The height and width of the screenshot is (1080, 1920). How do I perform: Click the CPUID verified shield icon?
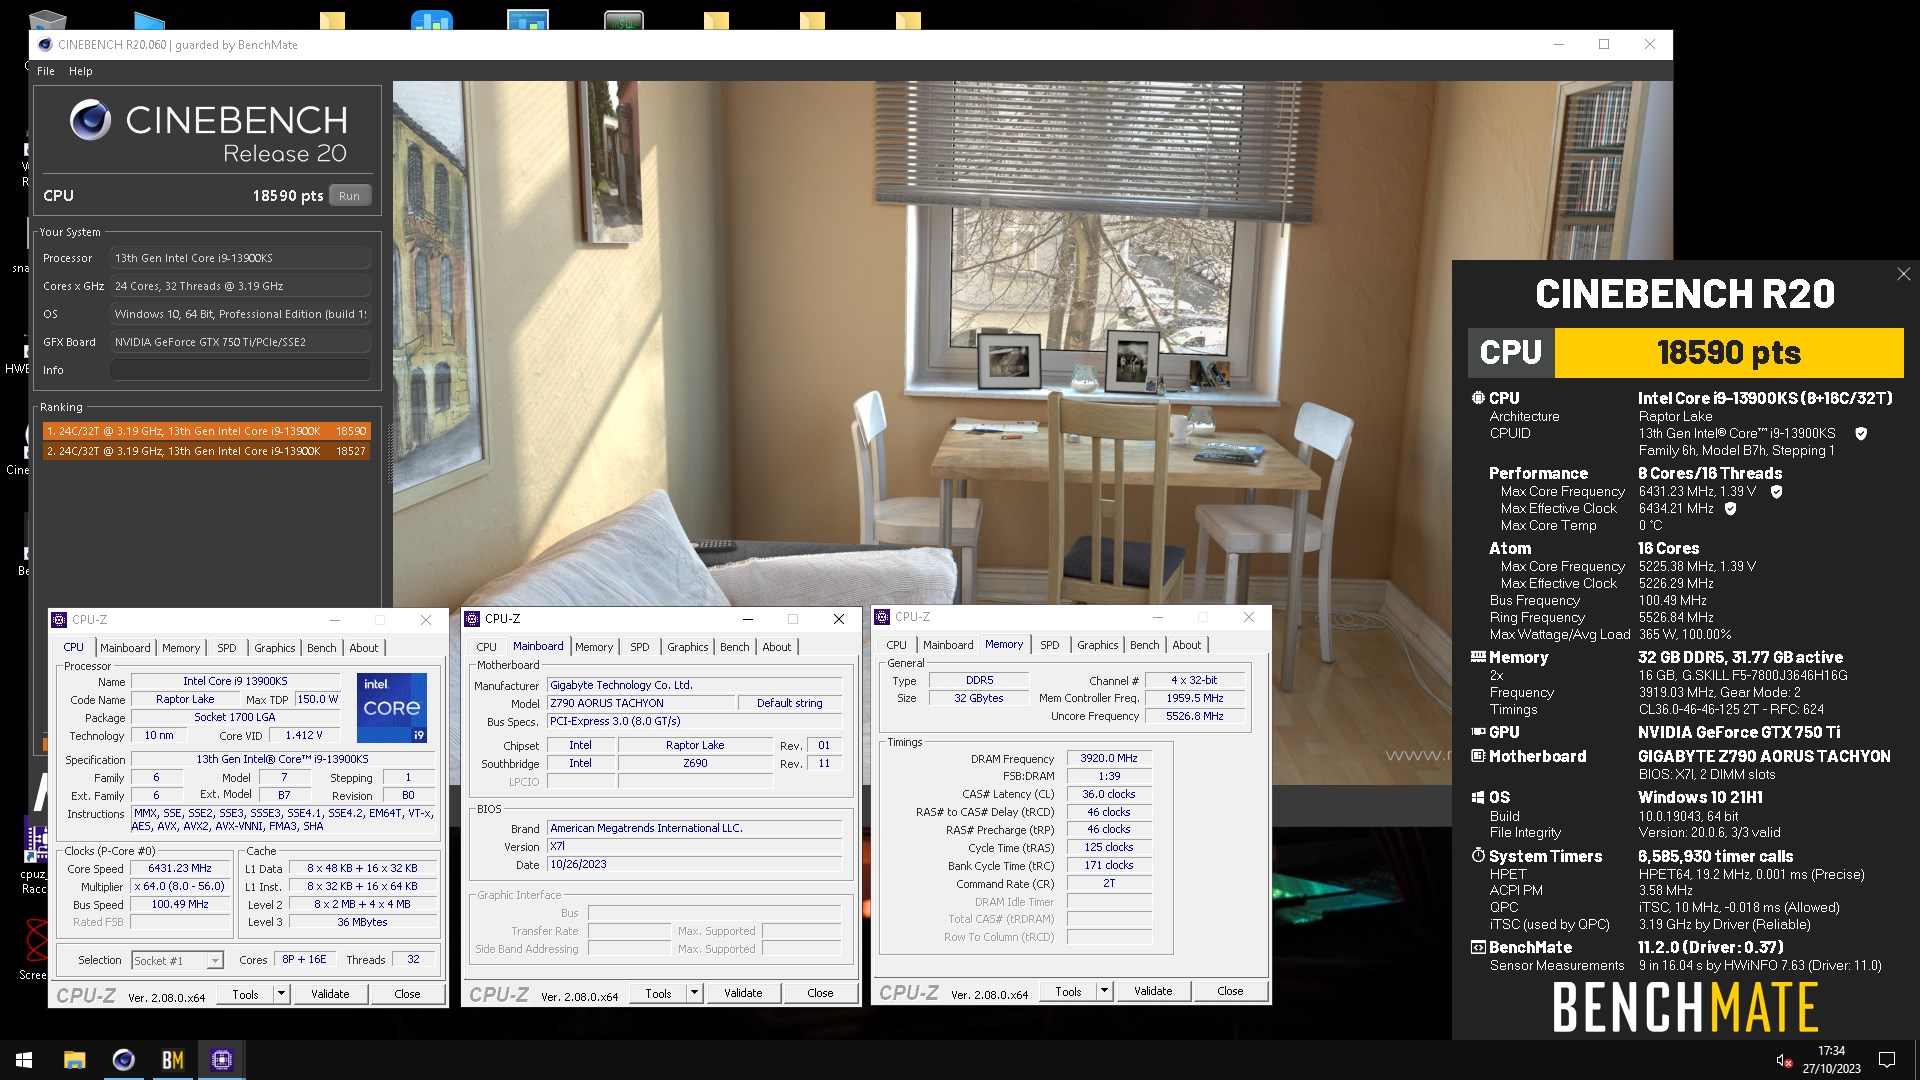[x=1861, y=434]
